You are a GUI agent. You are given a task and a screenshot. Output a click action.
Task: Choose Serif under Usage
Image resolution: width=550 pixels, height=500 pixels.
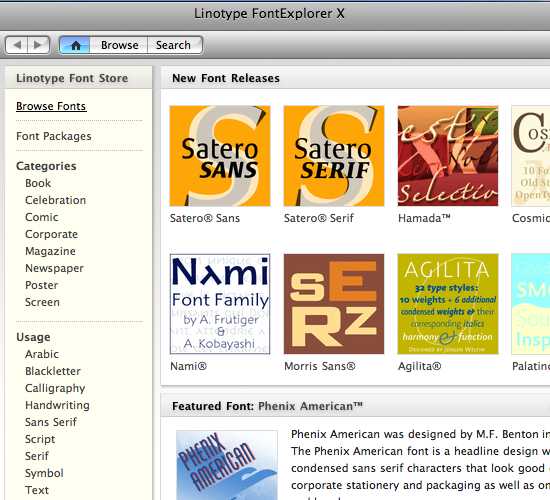pyautogui.click(x=37, y=456)
